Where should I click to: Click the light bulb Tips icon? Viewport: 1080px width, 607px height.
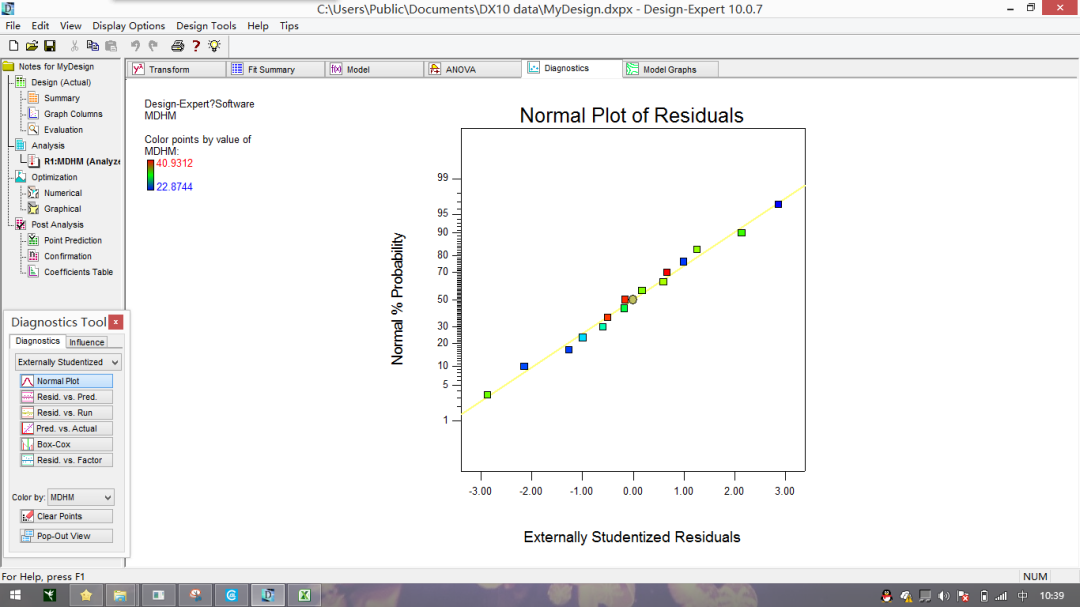point(214,46)
